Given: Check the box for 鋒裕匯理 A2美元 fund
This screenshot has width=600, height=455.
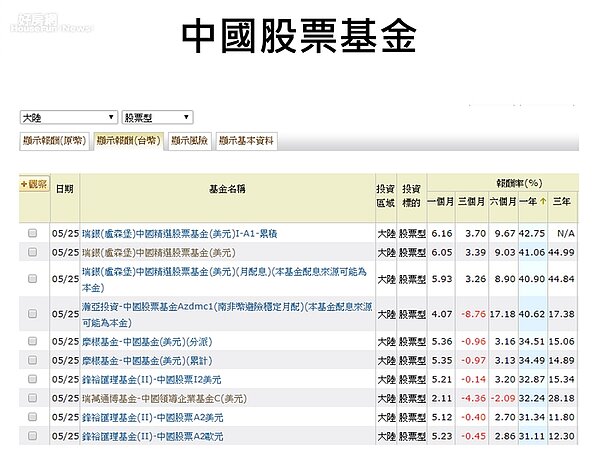Looking at the screenshot, I should (33, 417).
